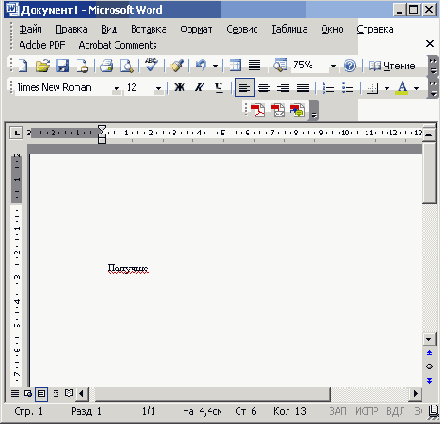This screenshot has width=440, height=424.
Task: Select the Format Painter brush icon
Action: (x=177, y=65)
